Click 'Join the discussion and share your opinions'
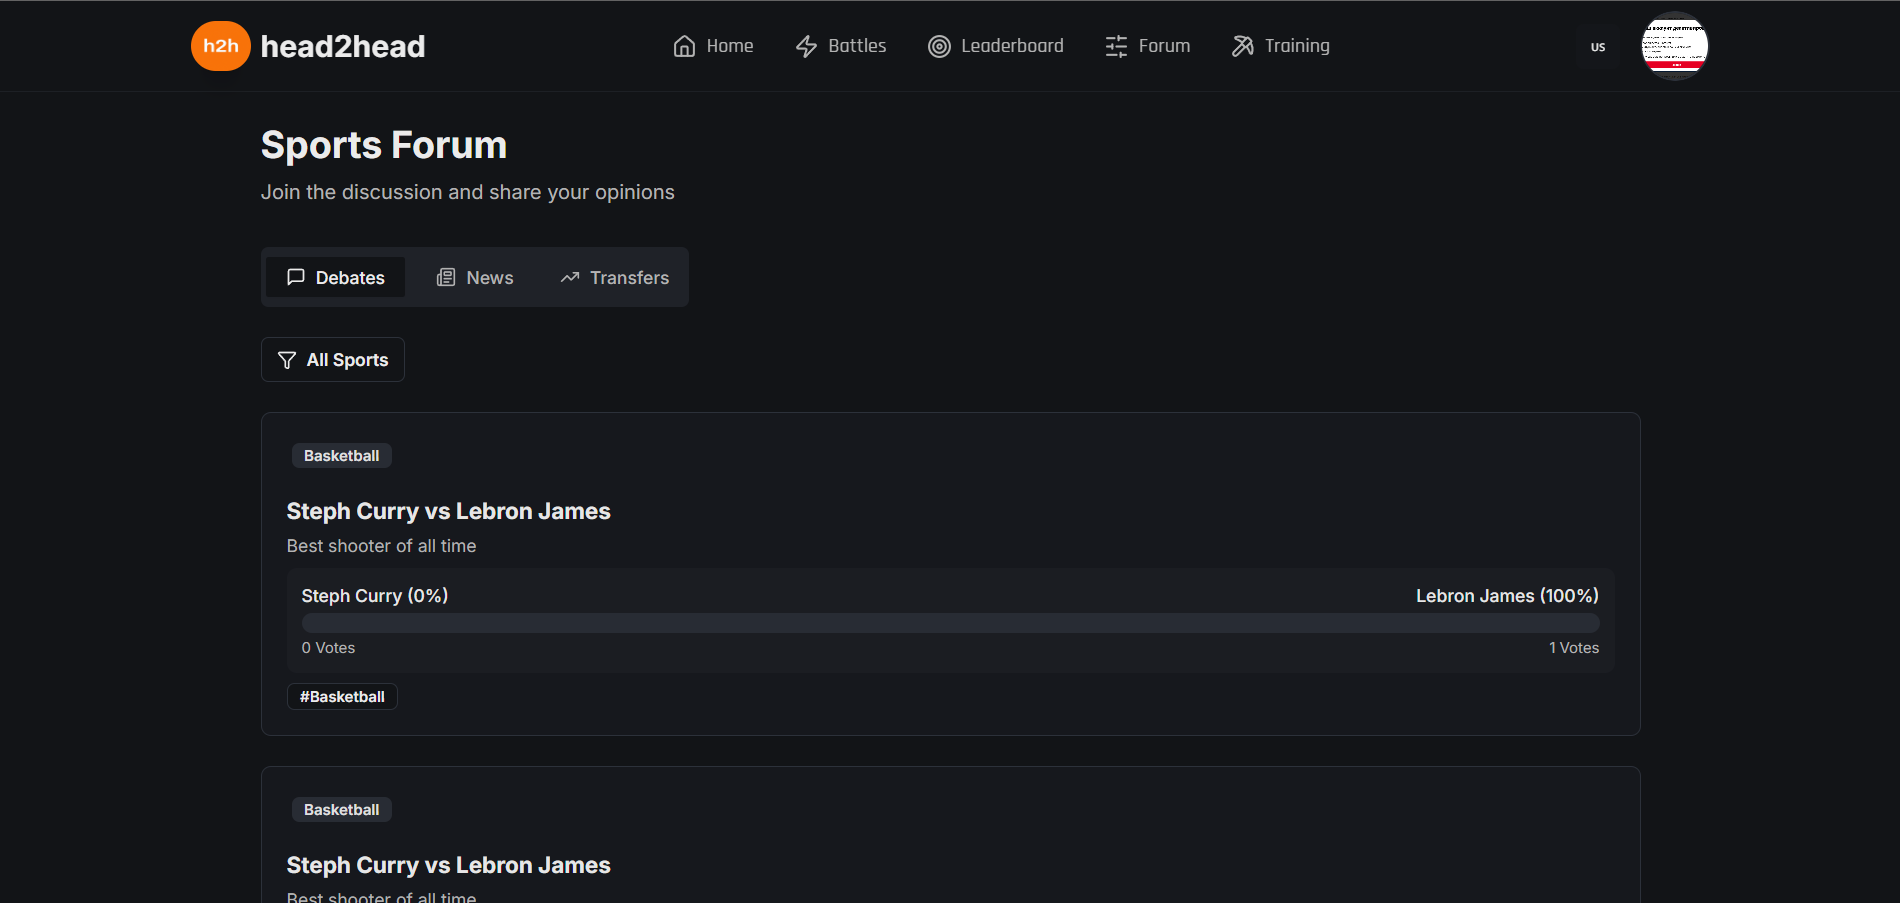Screen dimensions: 1900x903 [468, 192]
